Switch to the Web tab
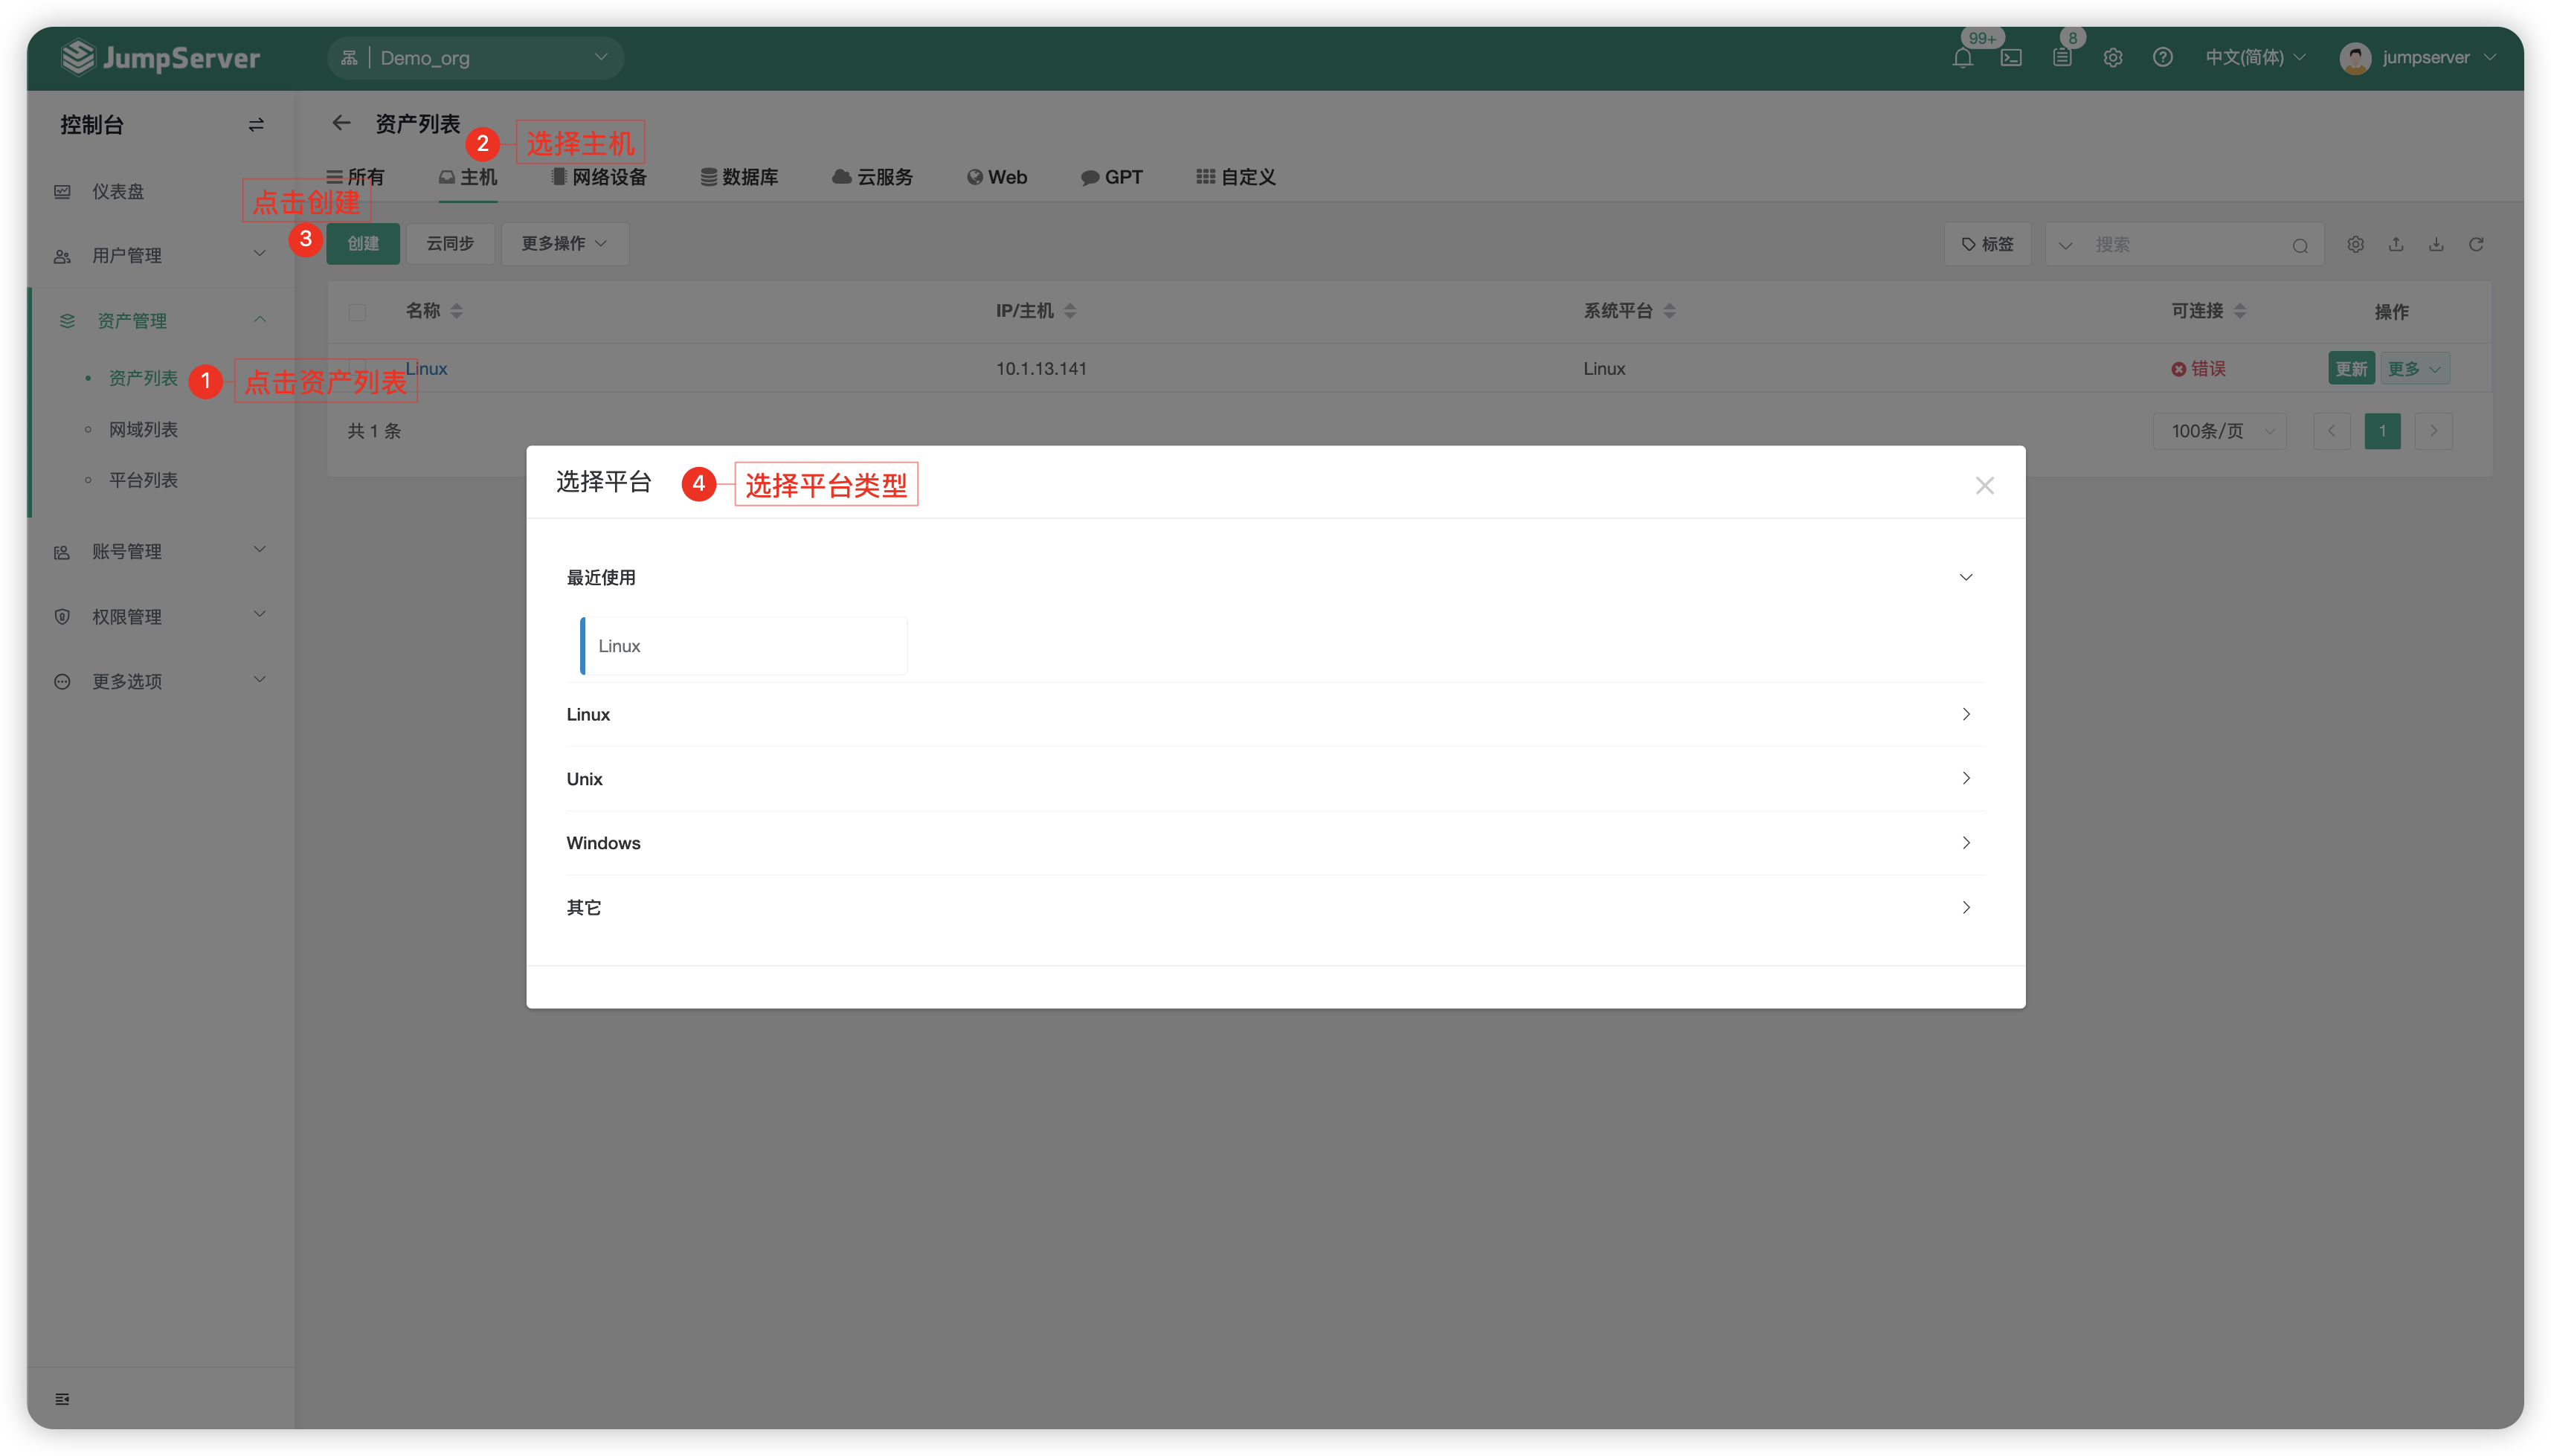Screen dimensions: 2551x1456 pos(997,177)
